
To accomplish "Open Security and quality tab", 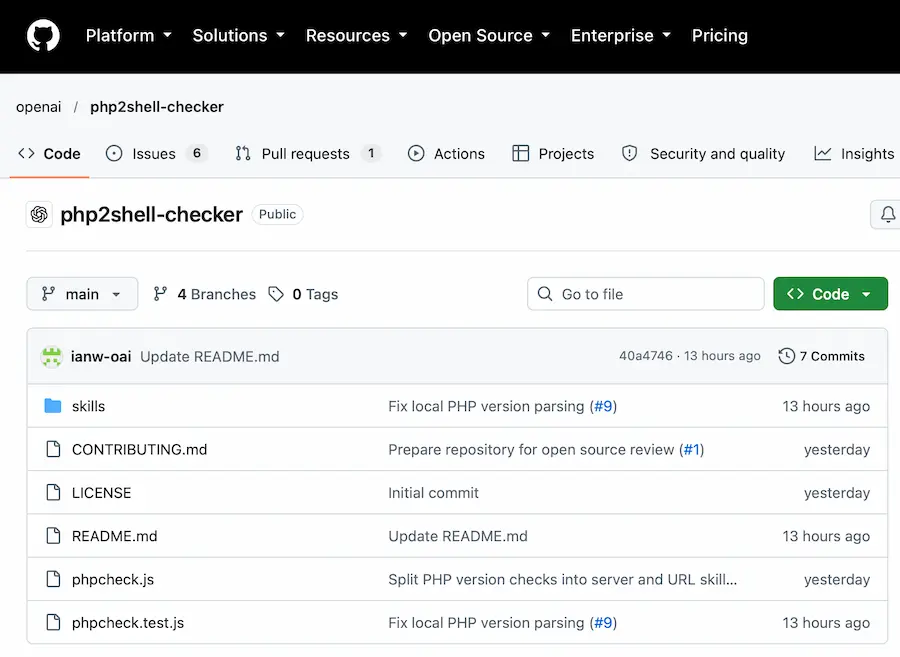I will point(703,154).
